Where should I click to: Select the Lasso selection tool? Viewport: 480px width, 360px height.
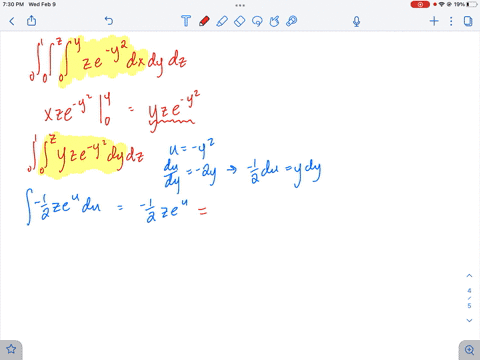[257, 21]
